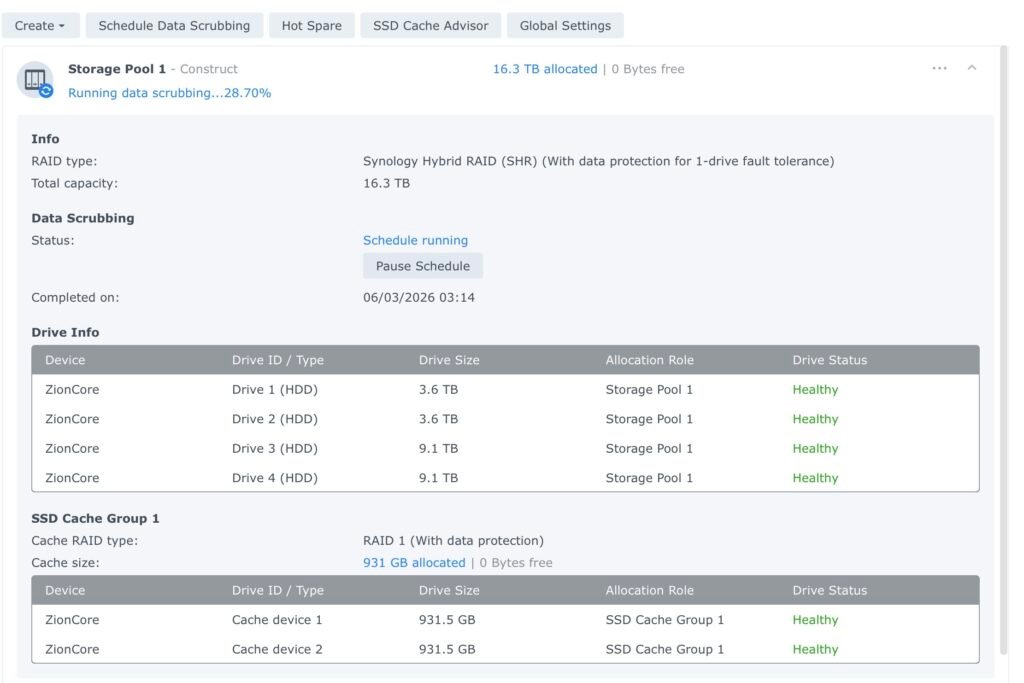Select the Drive 1 (HDD) row
This screenshot has width=1024, height=683.
click(x=505, y=389)
